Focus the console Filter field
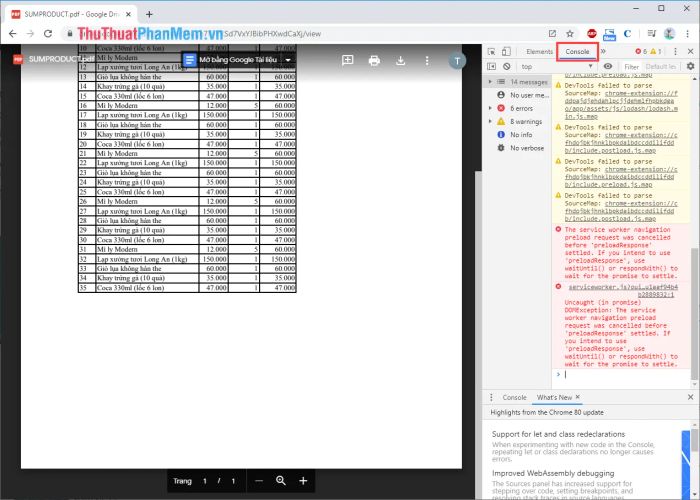The image size is (700, 500). pos(631,67)
